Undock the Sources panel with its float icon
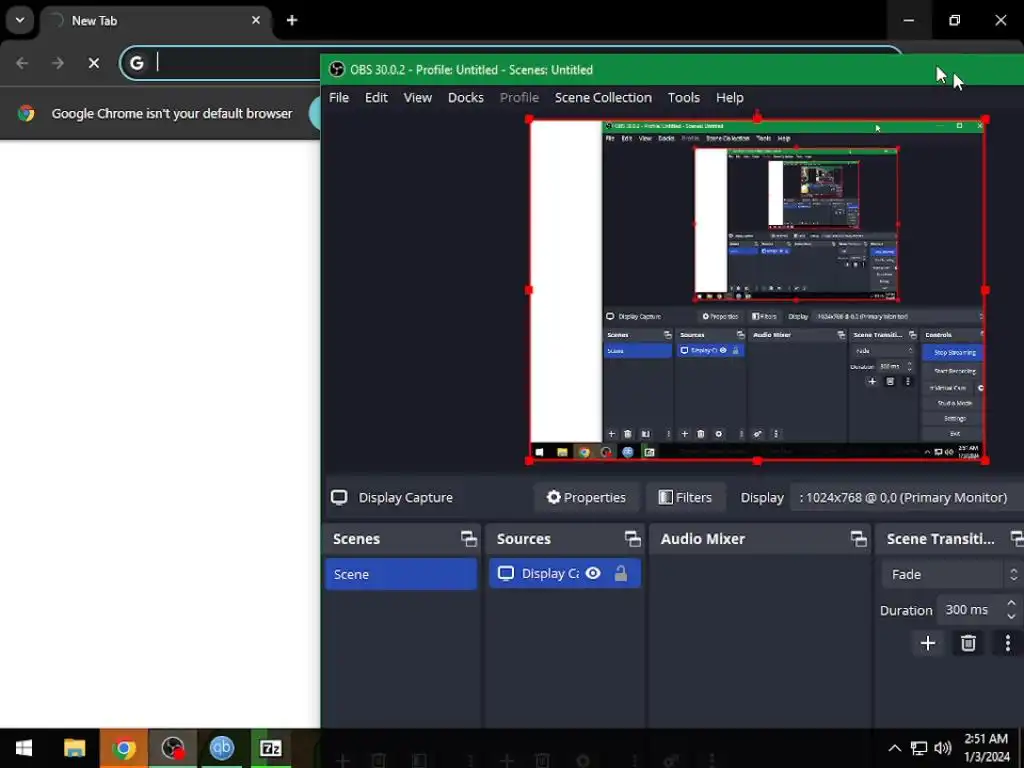The height and width of the screenshot is (768, 1024). [632, 539]
